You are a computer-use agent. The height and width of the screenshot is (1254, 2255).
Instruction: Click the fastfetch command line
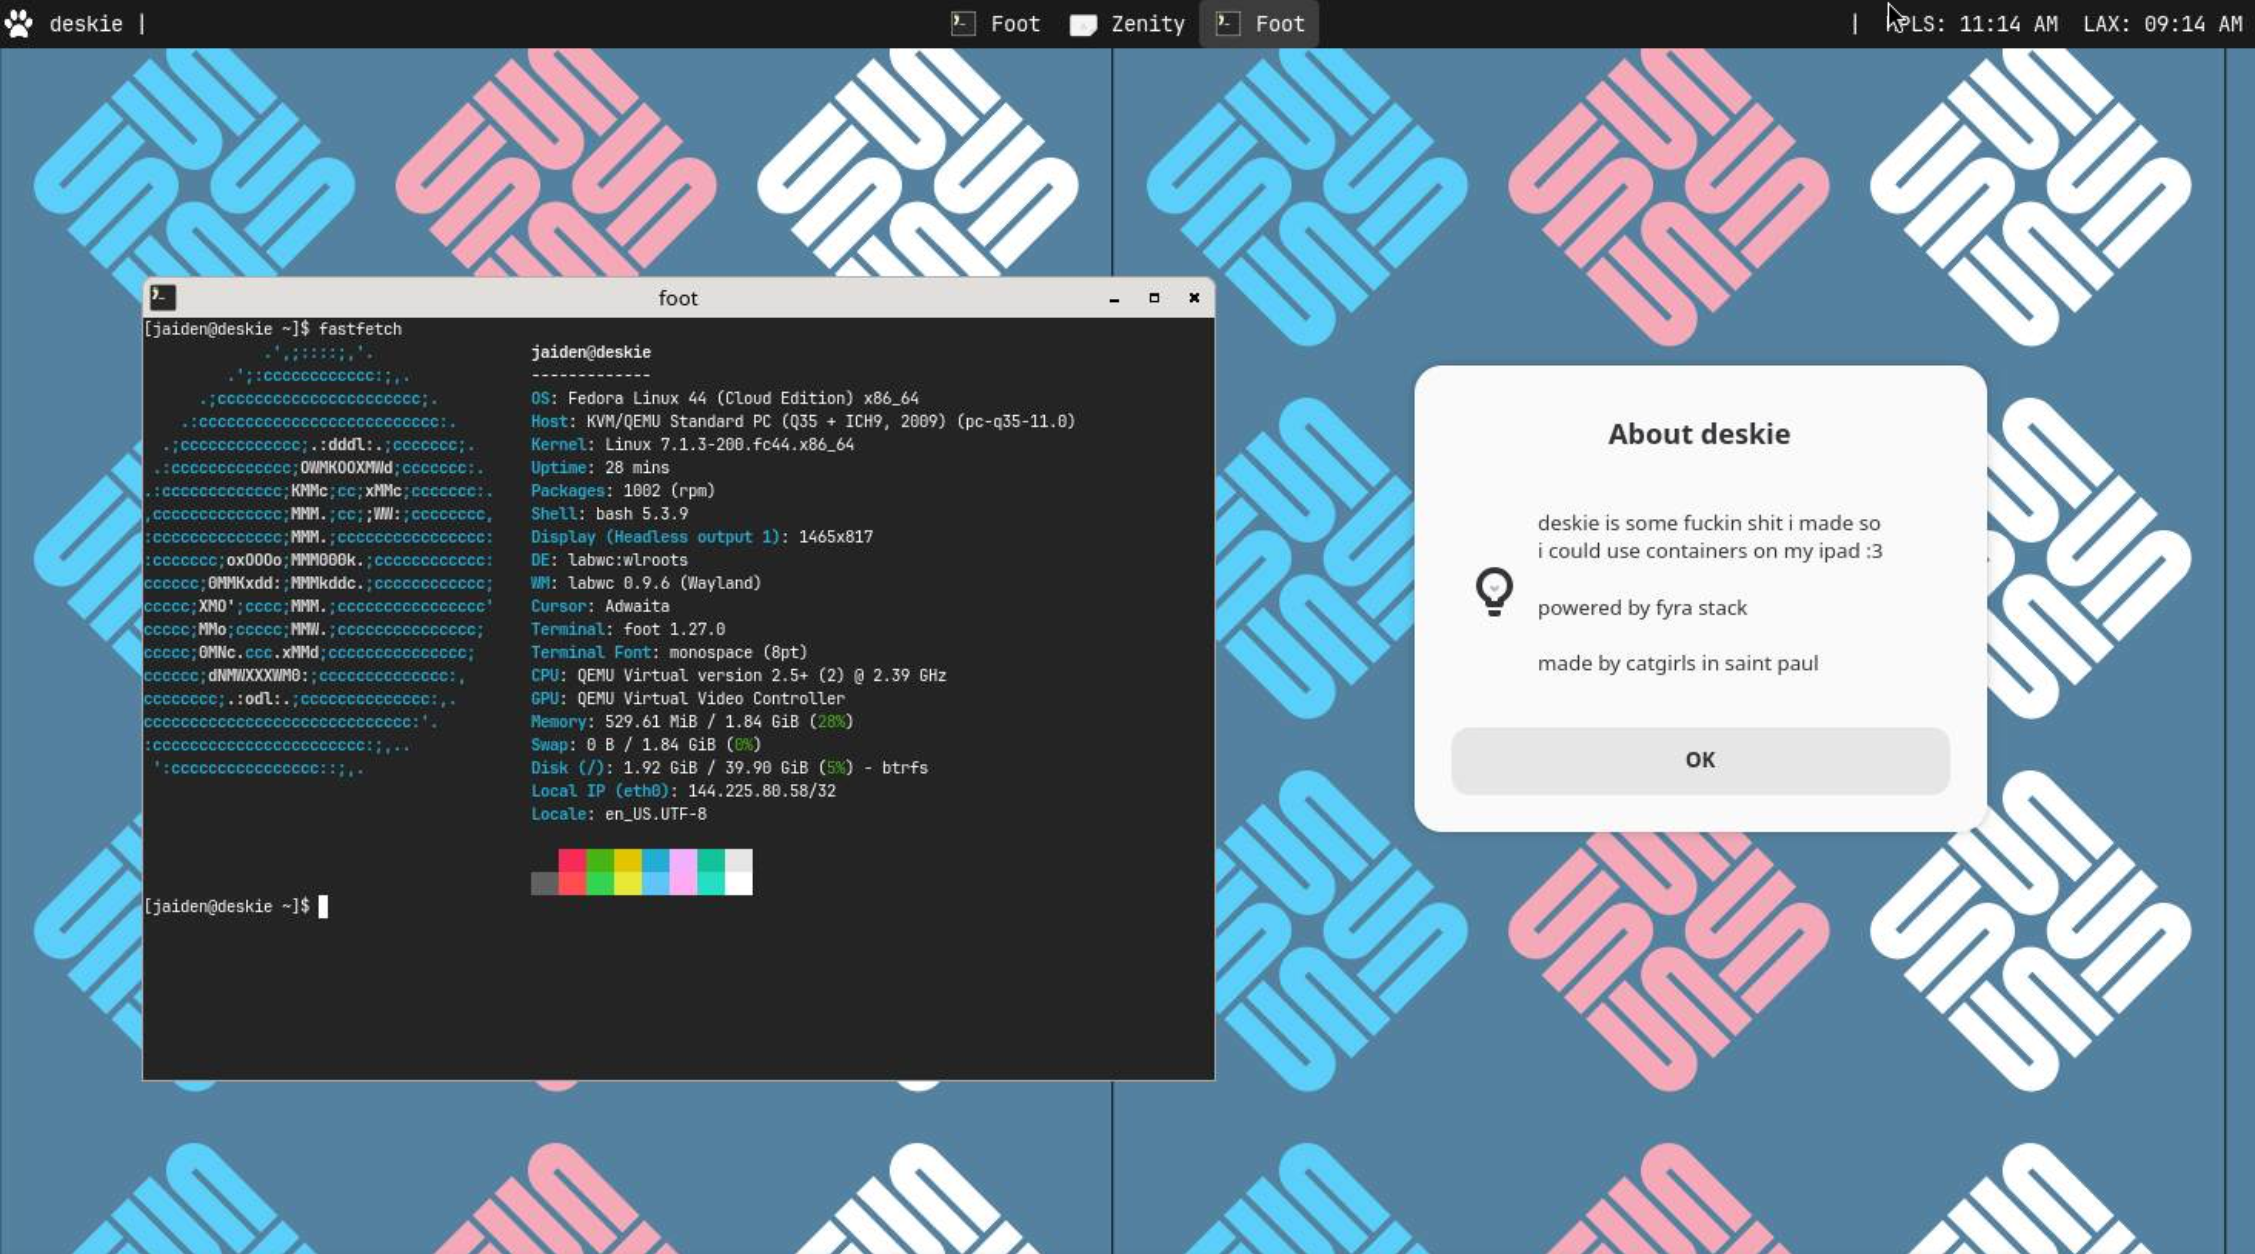[273, 329]
